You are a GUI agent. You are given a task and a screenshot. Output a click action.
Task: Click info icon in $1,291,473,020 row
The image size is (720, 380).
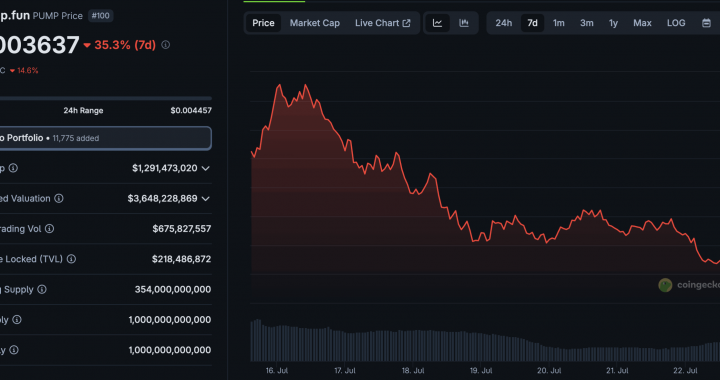coord(13,168)
